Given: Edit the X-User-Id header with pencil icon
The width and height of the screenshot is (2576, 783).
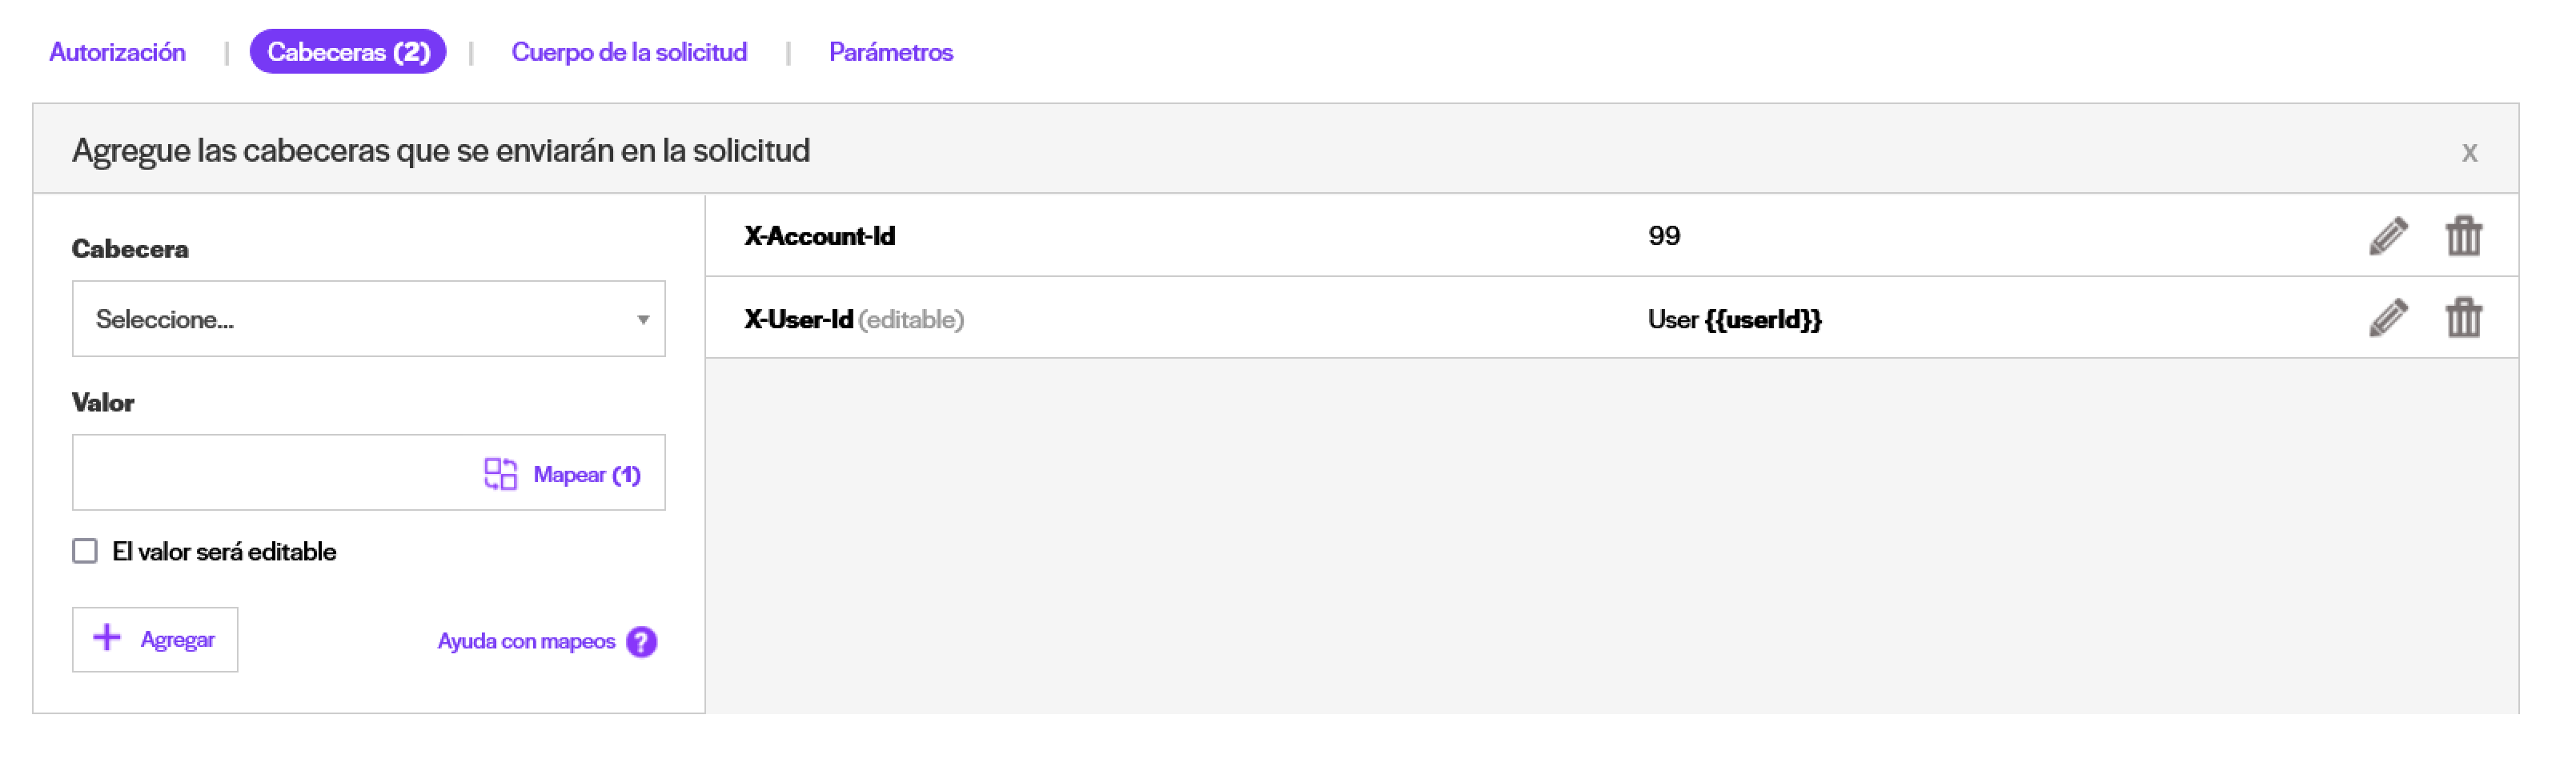Looking at the screenshot, I should [x=2388, y=319].
